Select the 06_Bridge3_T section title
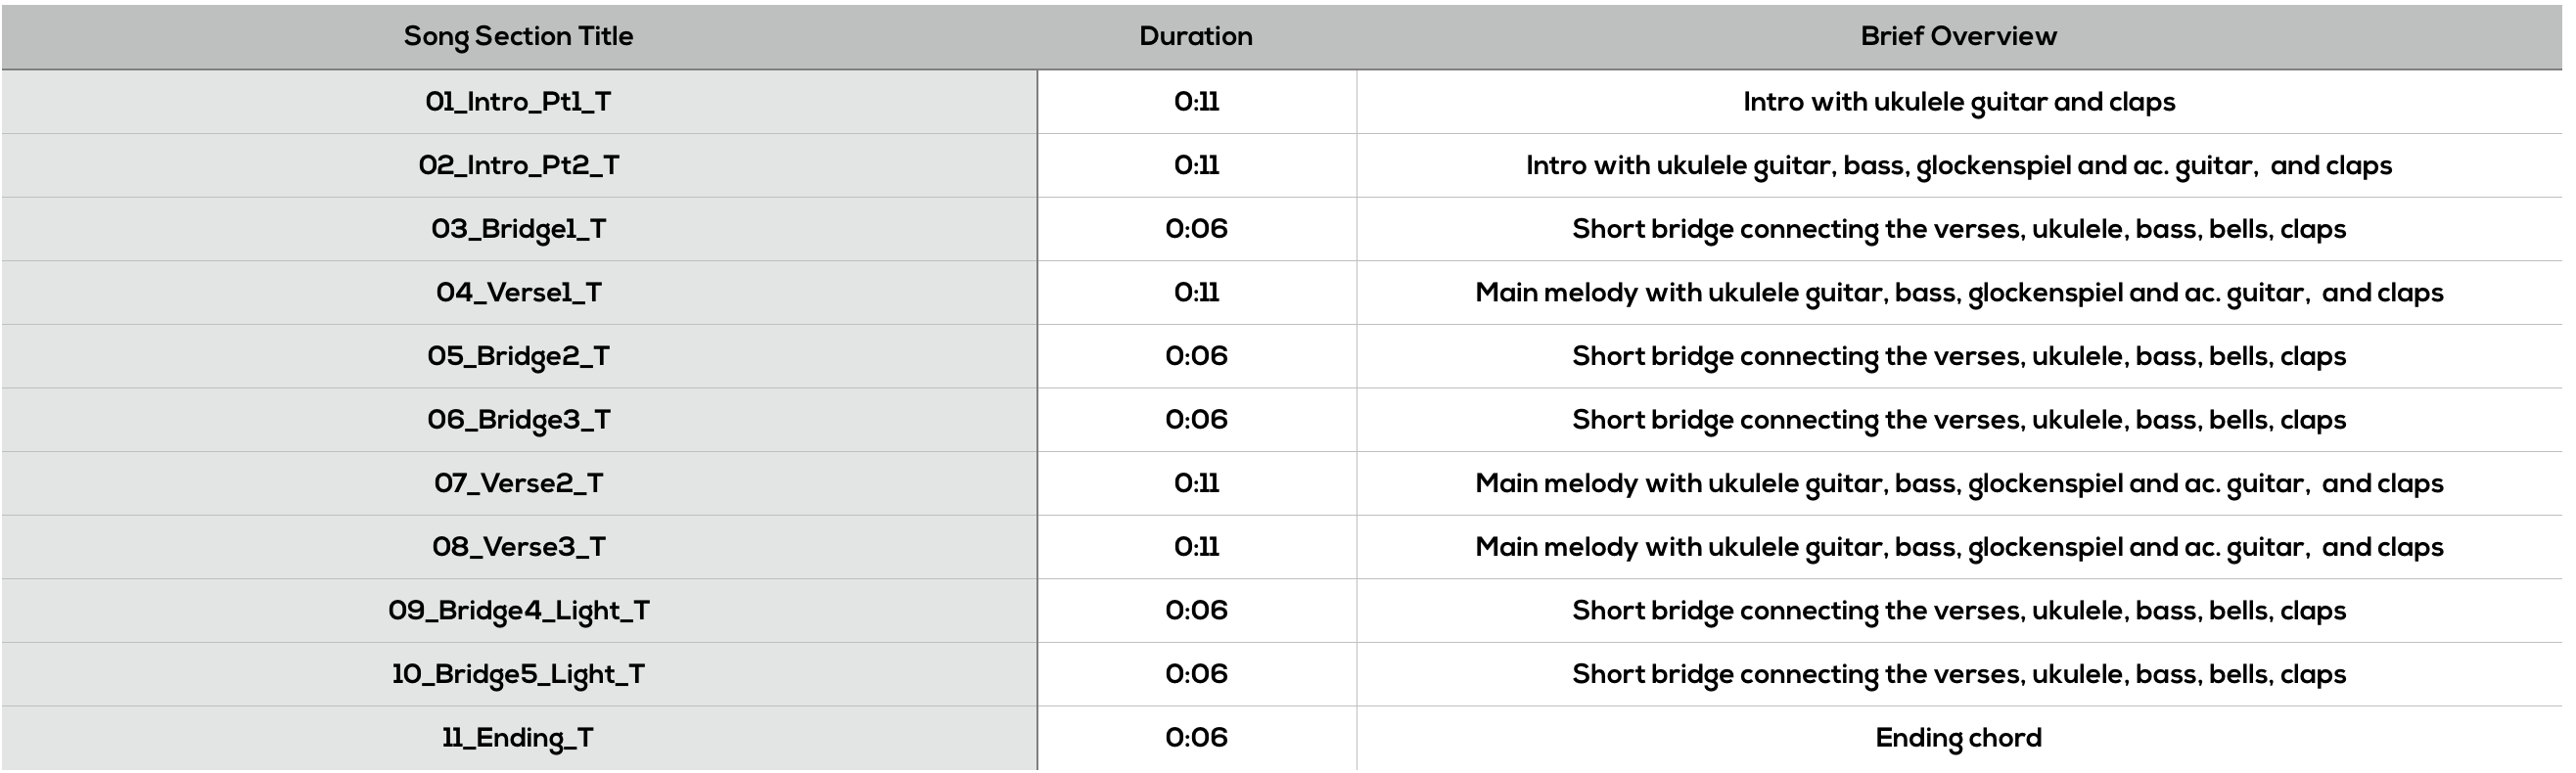Screen dimensions: 2576x773 tap(518, 419)
